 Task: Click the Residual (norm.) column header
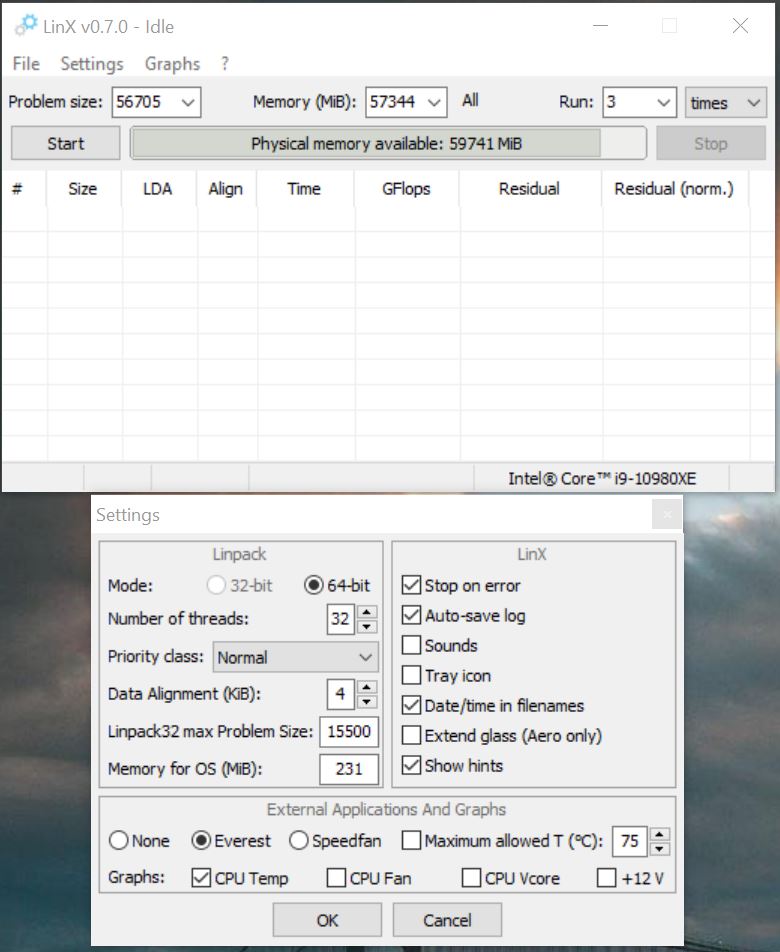point(674,189)
